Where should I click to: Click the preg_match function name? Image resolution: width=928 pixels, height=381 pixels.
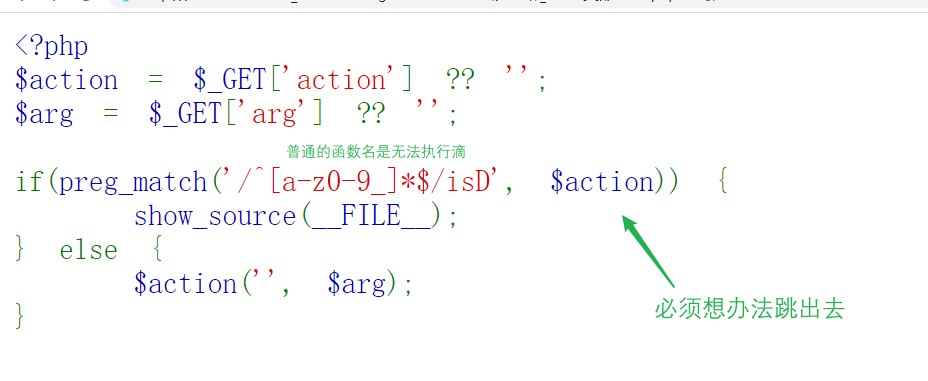[133, 182]
